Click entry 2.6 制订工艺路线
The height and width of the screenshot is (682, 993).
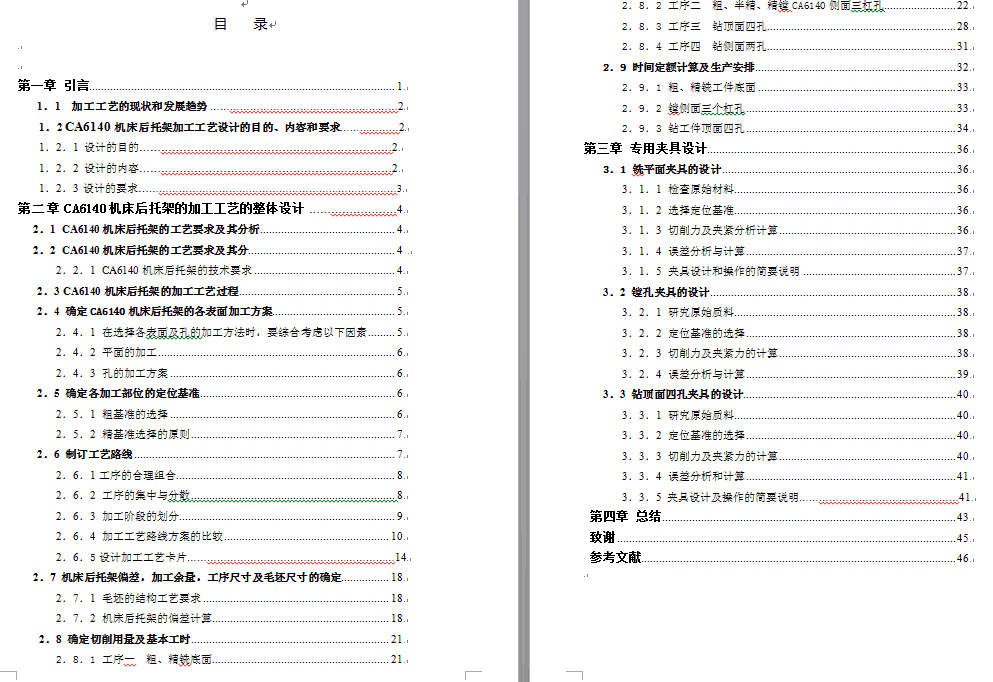point(222,455)
